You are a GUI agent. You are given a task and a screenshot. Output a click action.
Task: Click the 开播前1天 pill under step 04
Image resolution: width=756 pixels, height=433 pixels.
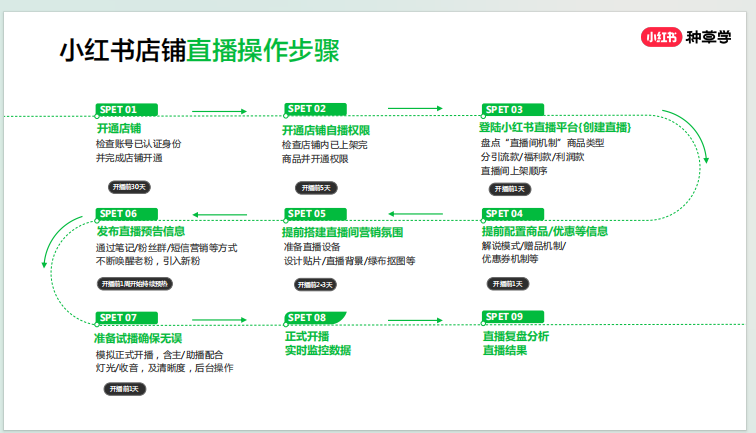508,284
